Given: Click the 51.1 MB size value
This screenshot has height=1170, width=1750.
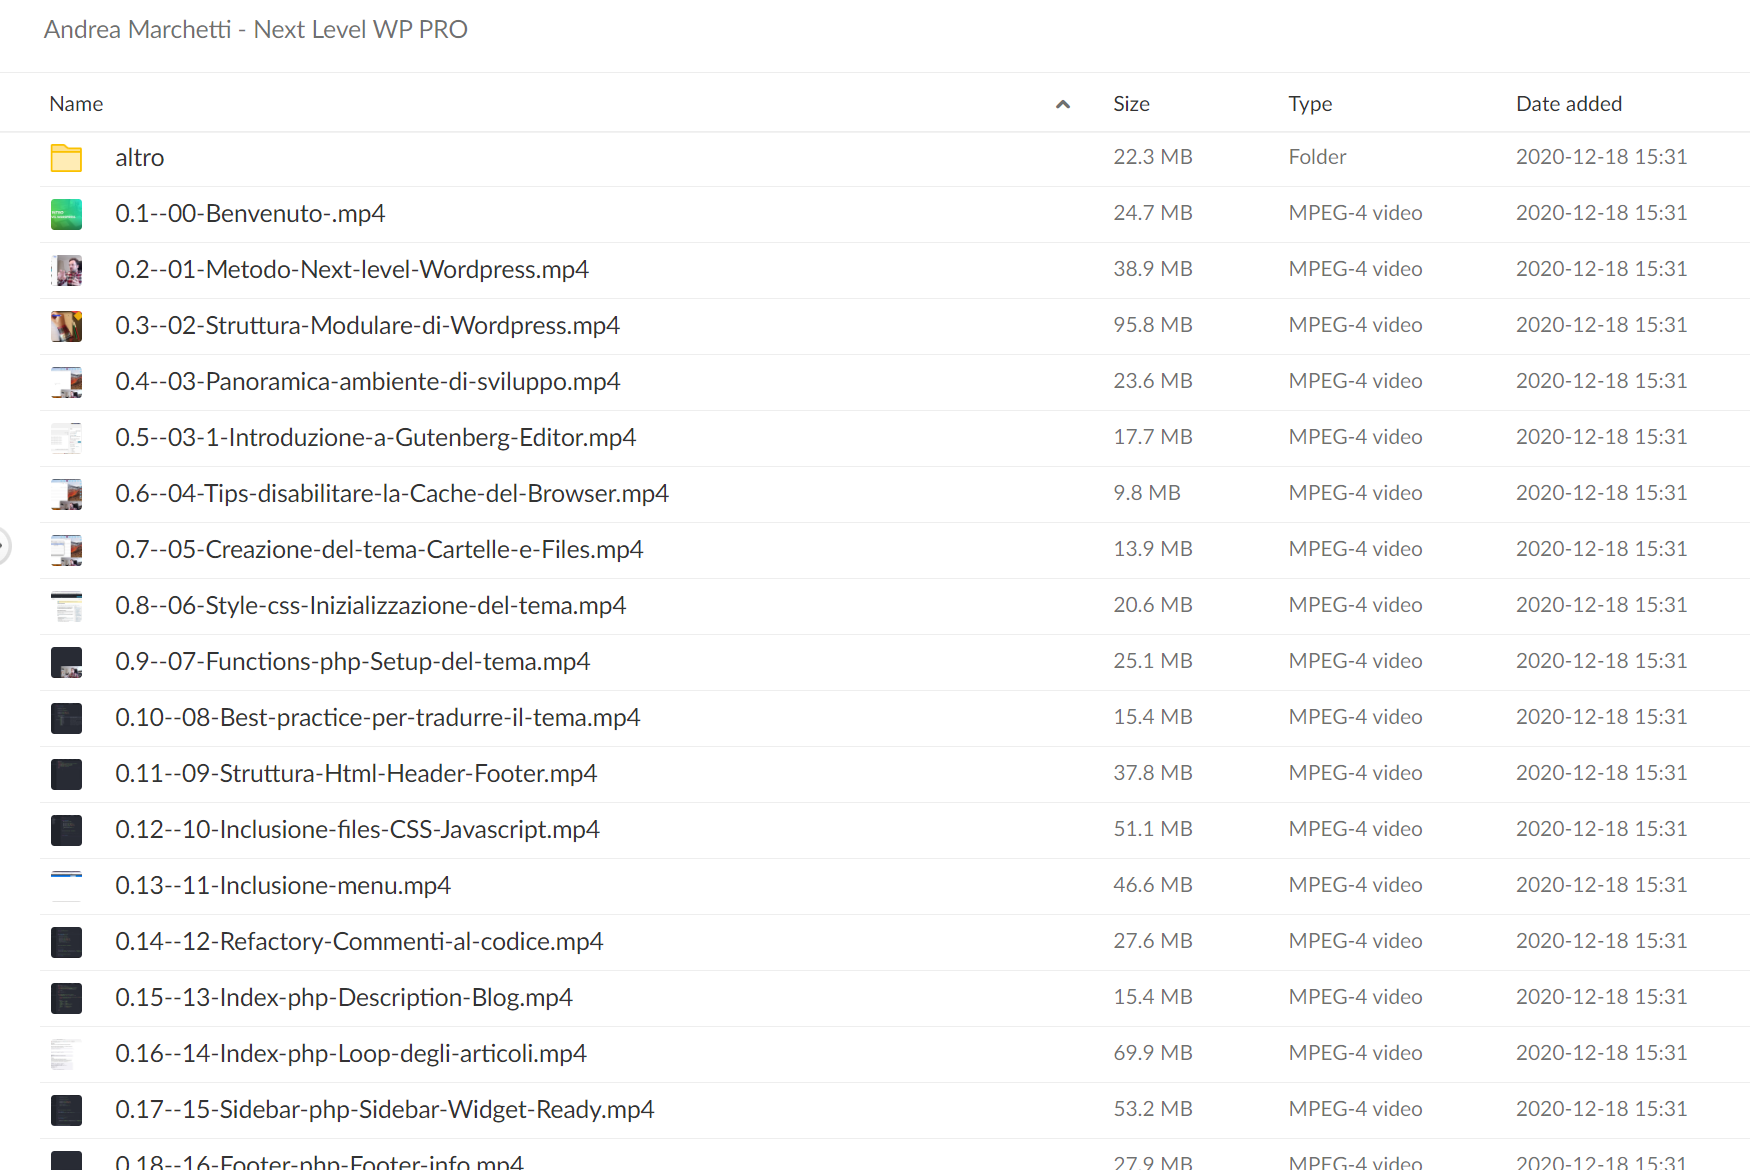Looking at the screenshot, I should tap(1153, 829).
